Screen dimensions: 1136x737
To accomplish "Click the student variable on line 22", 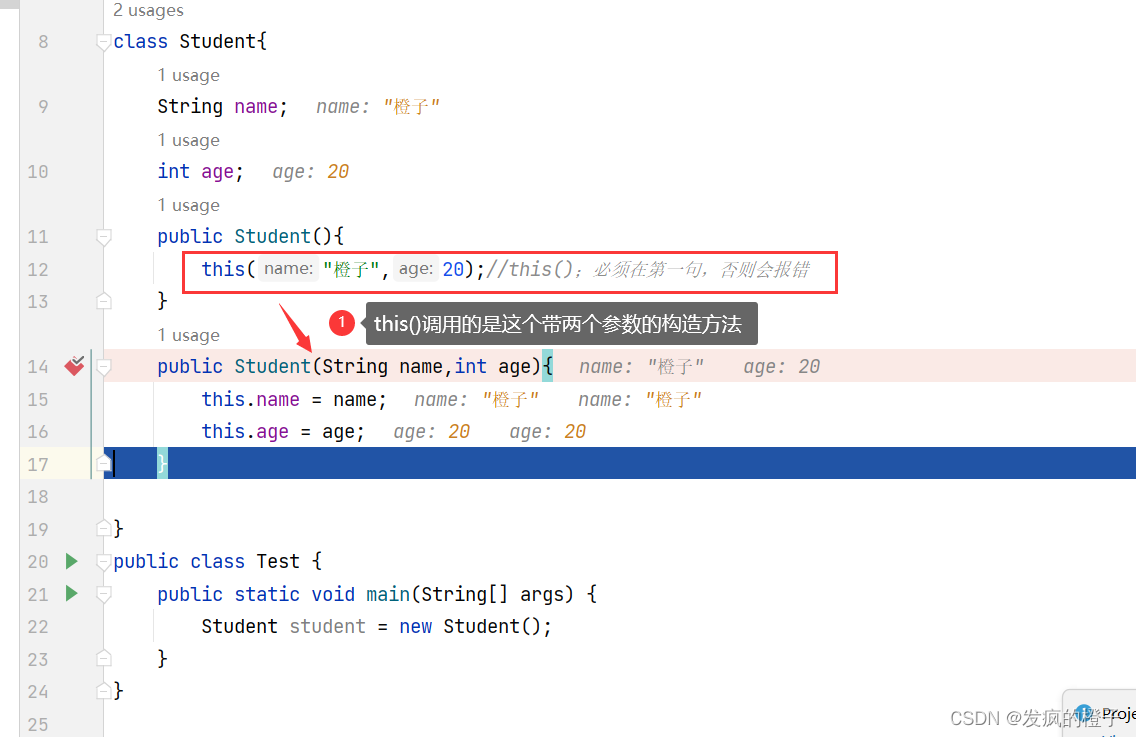I will (x=328, y=626).
